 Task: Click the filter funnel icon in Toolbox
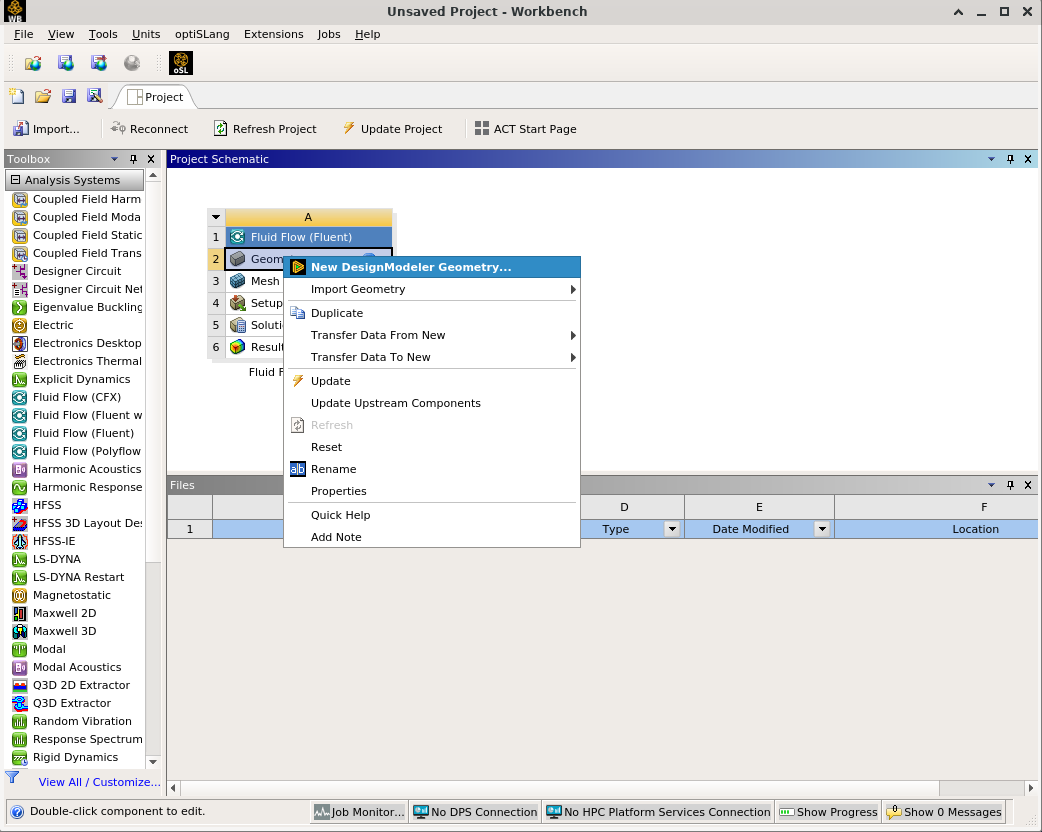(13, 777)
